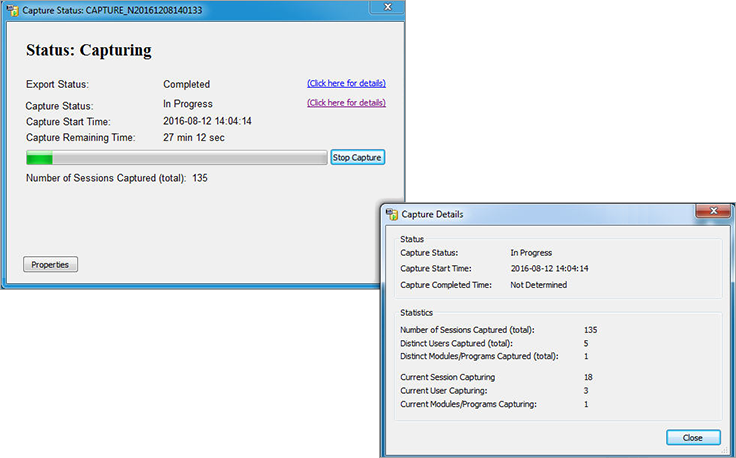Close Capture Status window with X

pyautogui.click(x=388, y=7)
